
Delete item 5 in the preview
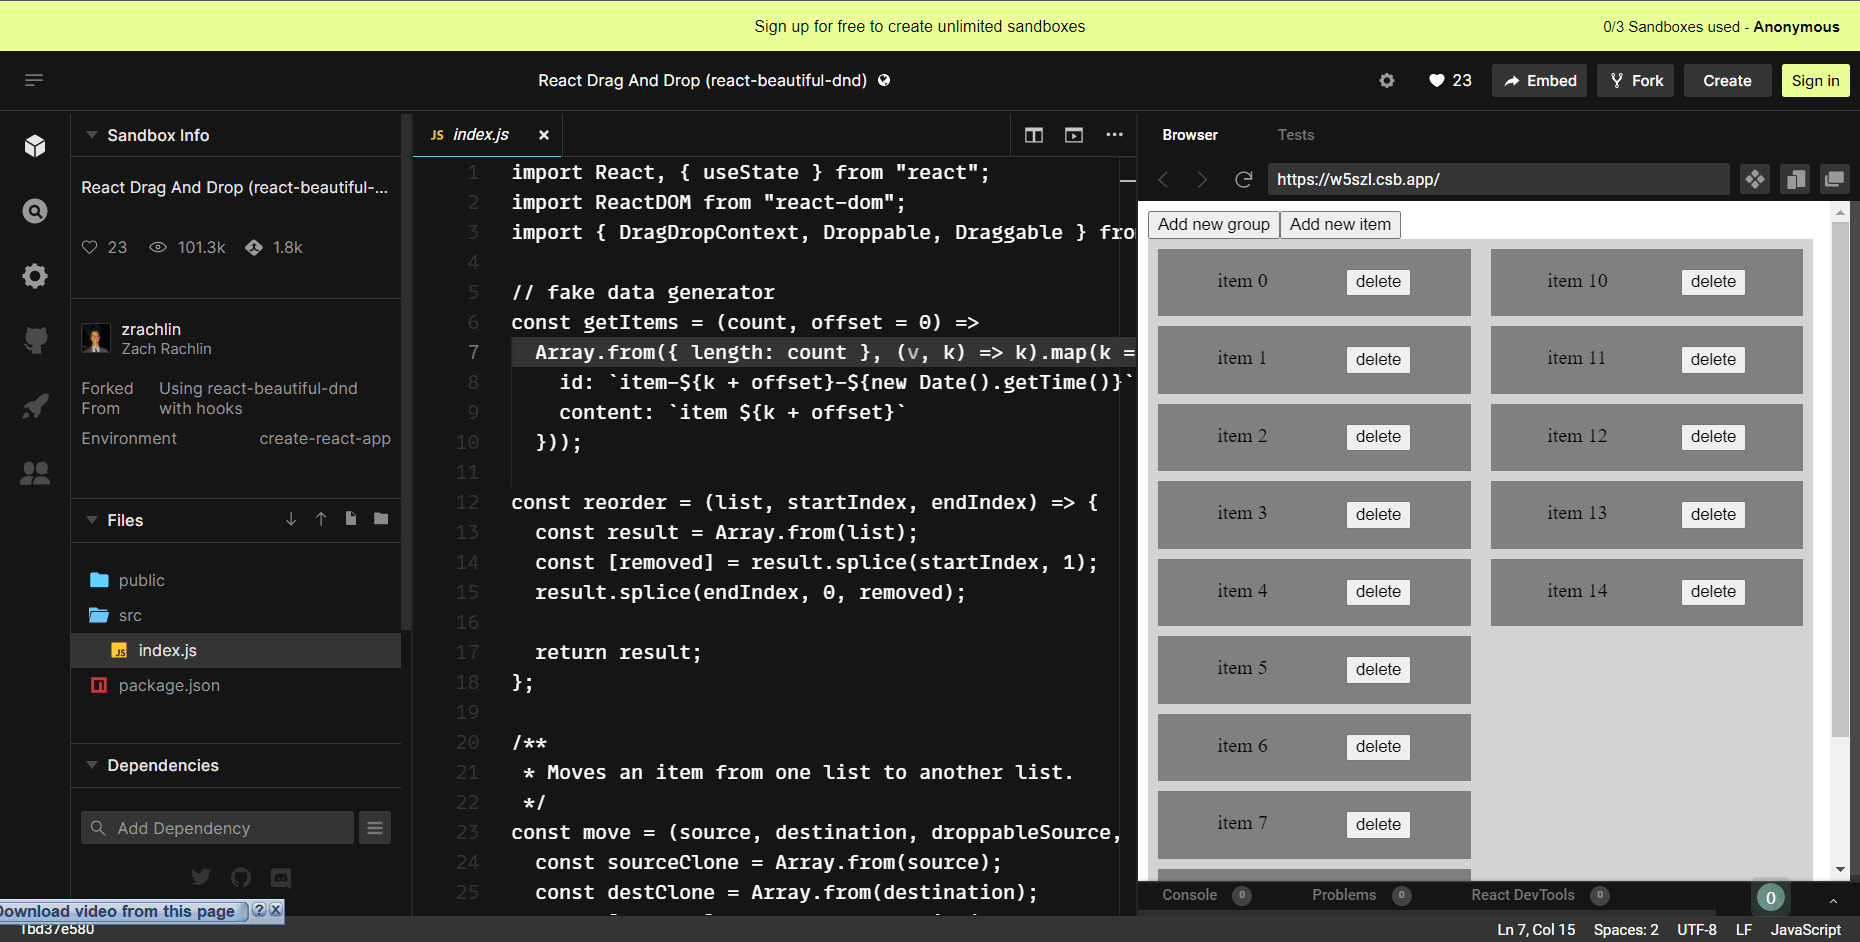[x=1378, y=670]
